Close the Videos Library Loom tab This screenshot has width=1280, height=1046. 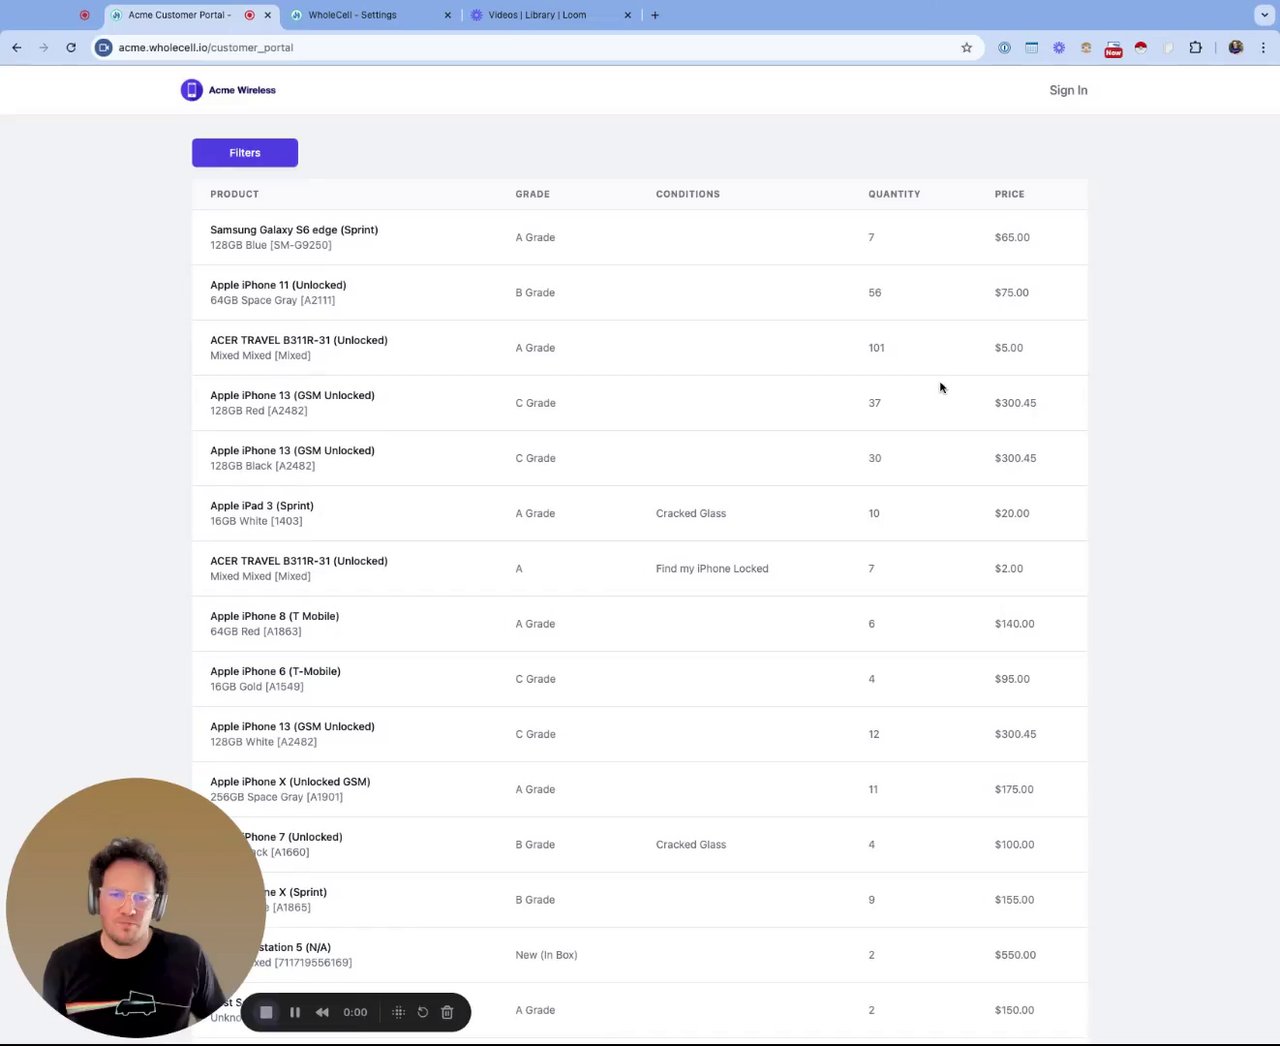pos(628,15)
